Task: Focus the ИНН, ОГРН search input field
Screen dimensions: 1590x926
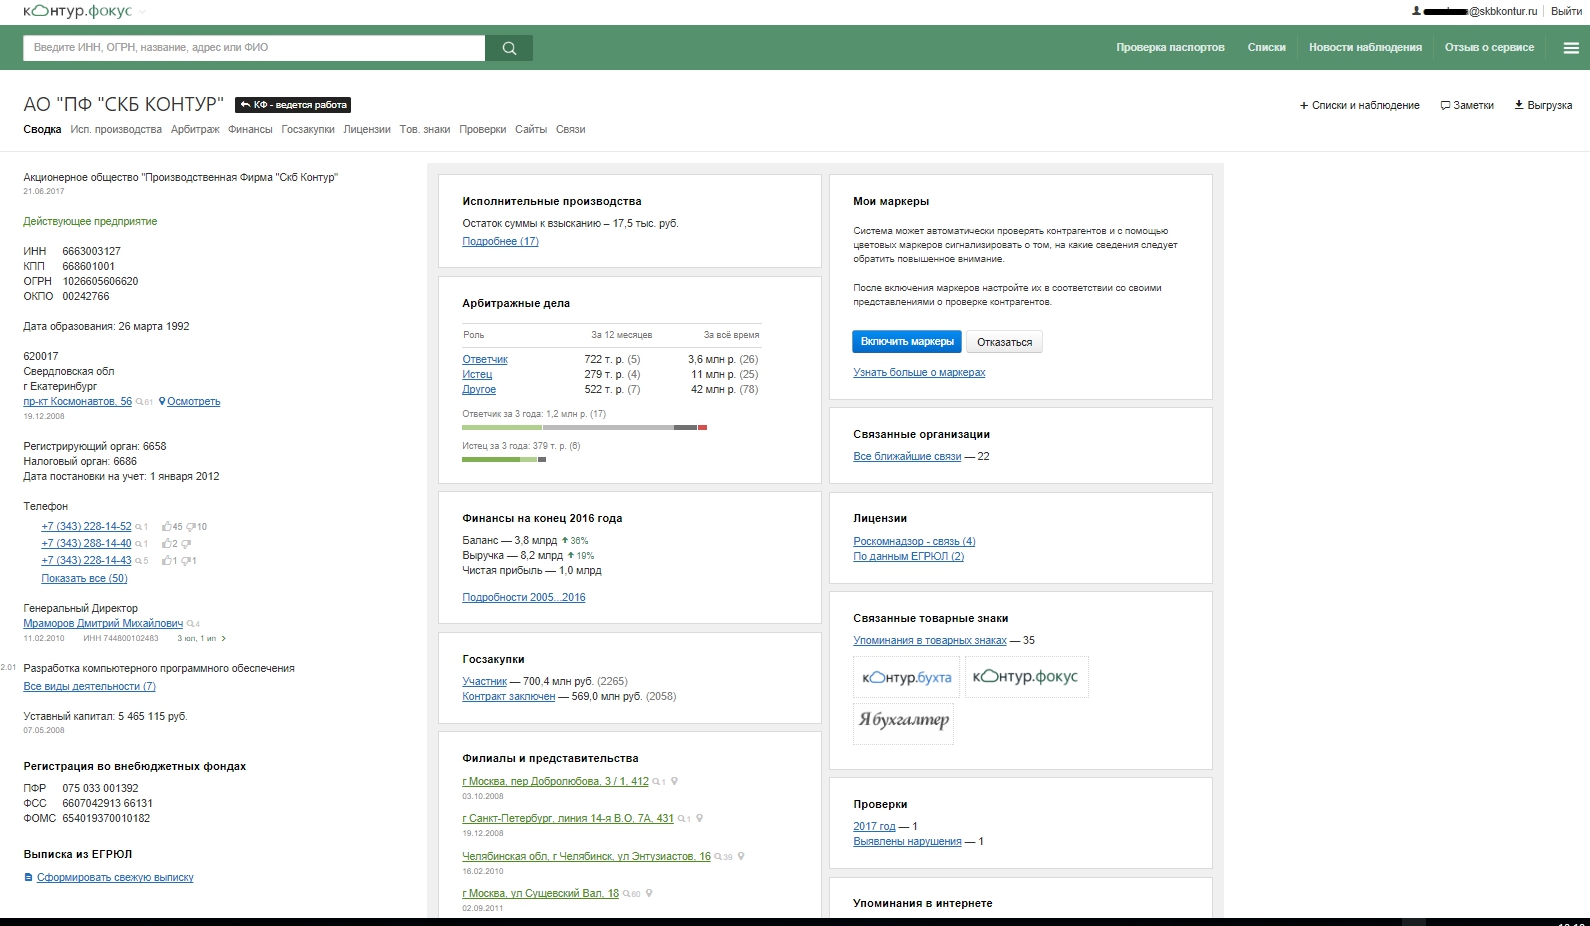Action: [254, 48]
